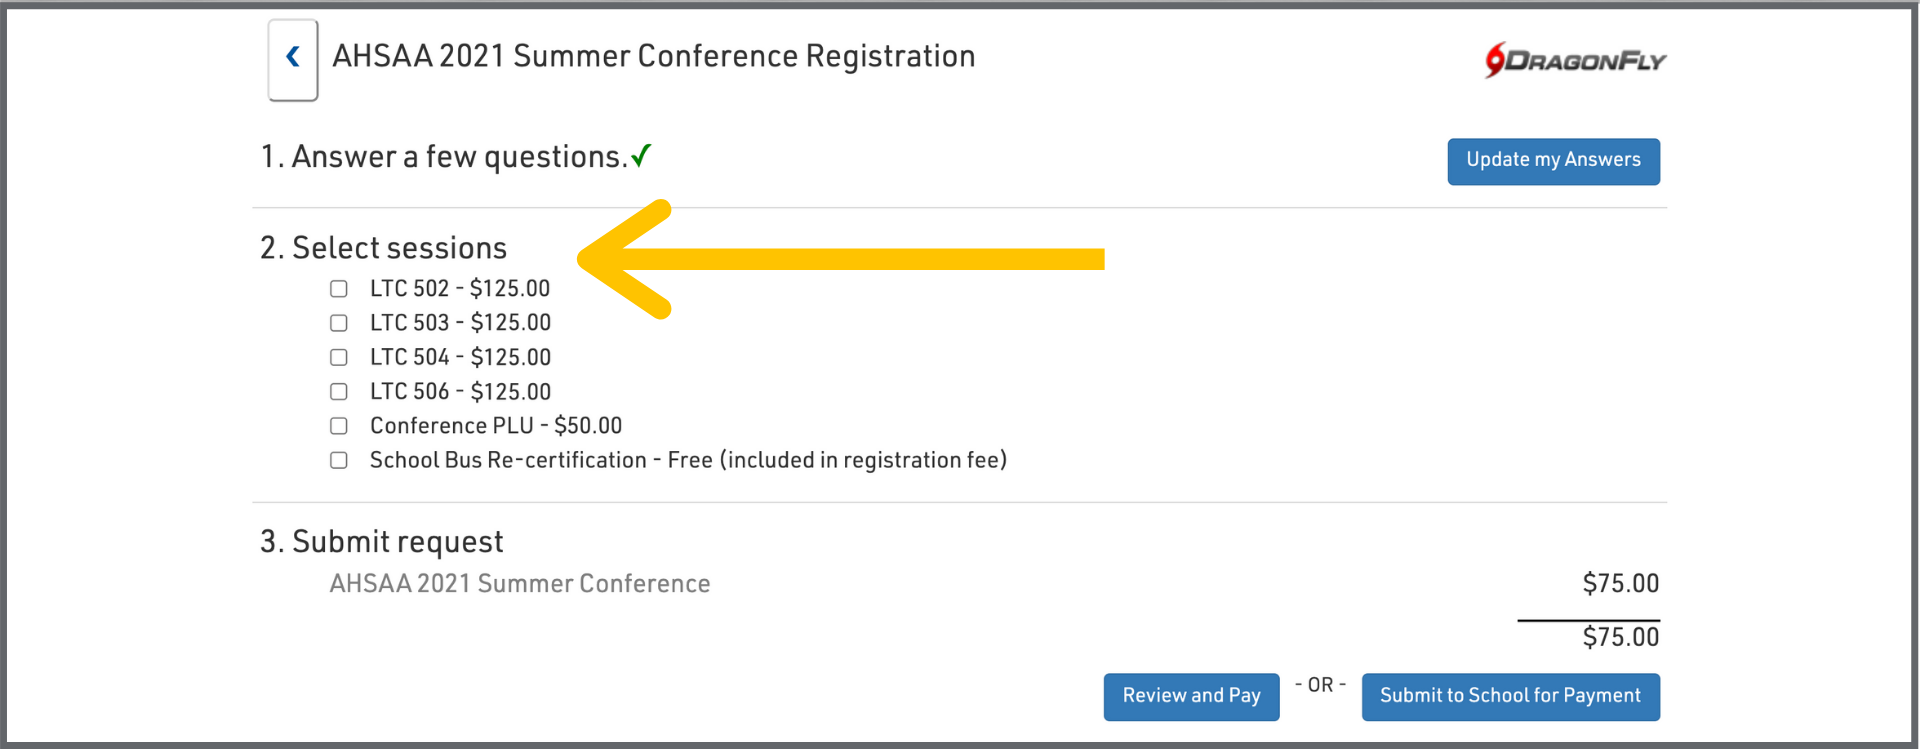Image resolution: width=1920 pixels, height=750 pixels.
Task: Click the 'Submit request' heading
Action: pos(382,542)
